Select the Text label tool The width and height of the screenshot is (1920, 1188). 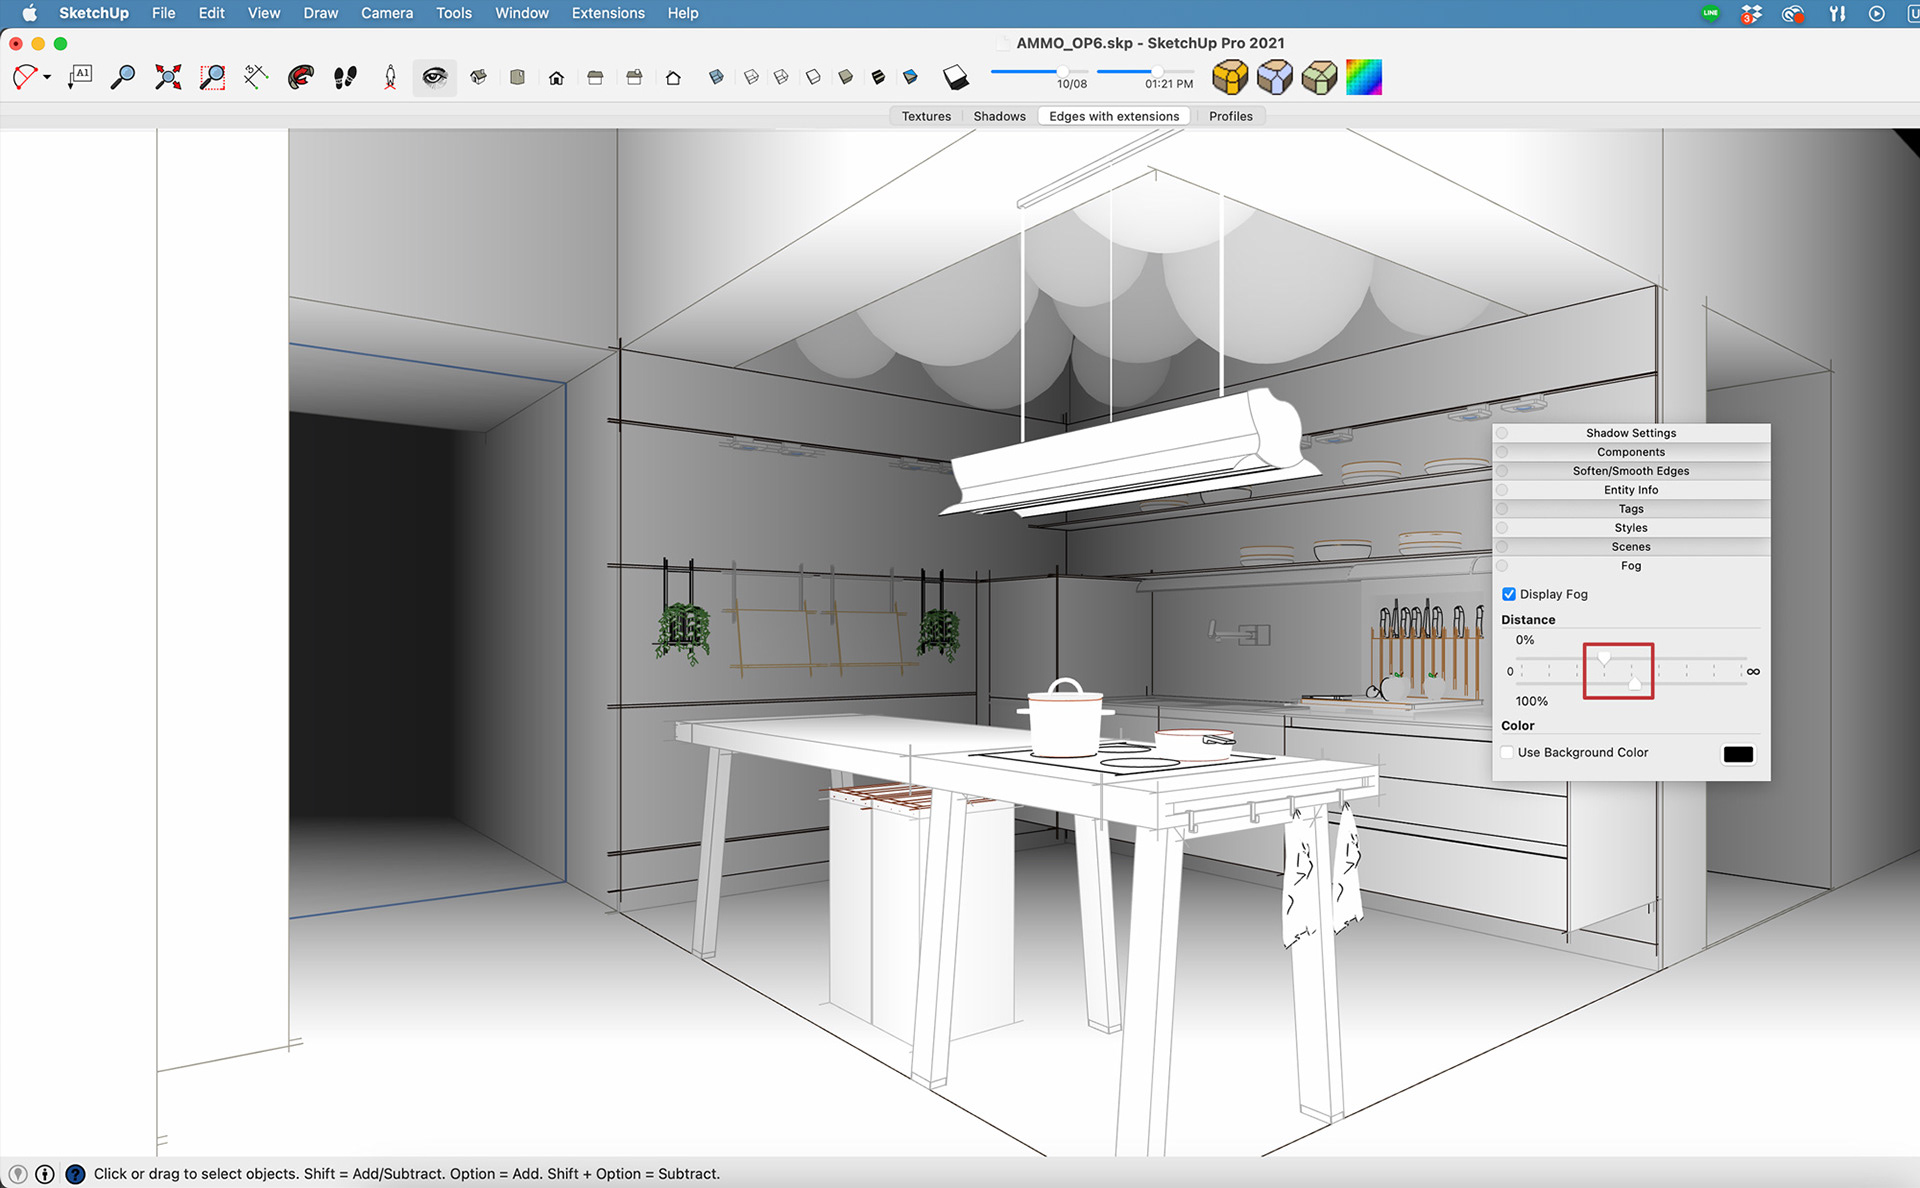pyautogui.click(x=80, y=77)
